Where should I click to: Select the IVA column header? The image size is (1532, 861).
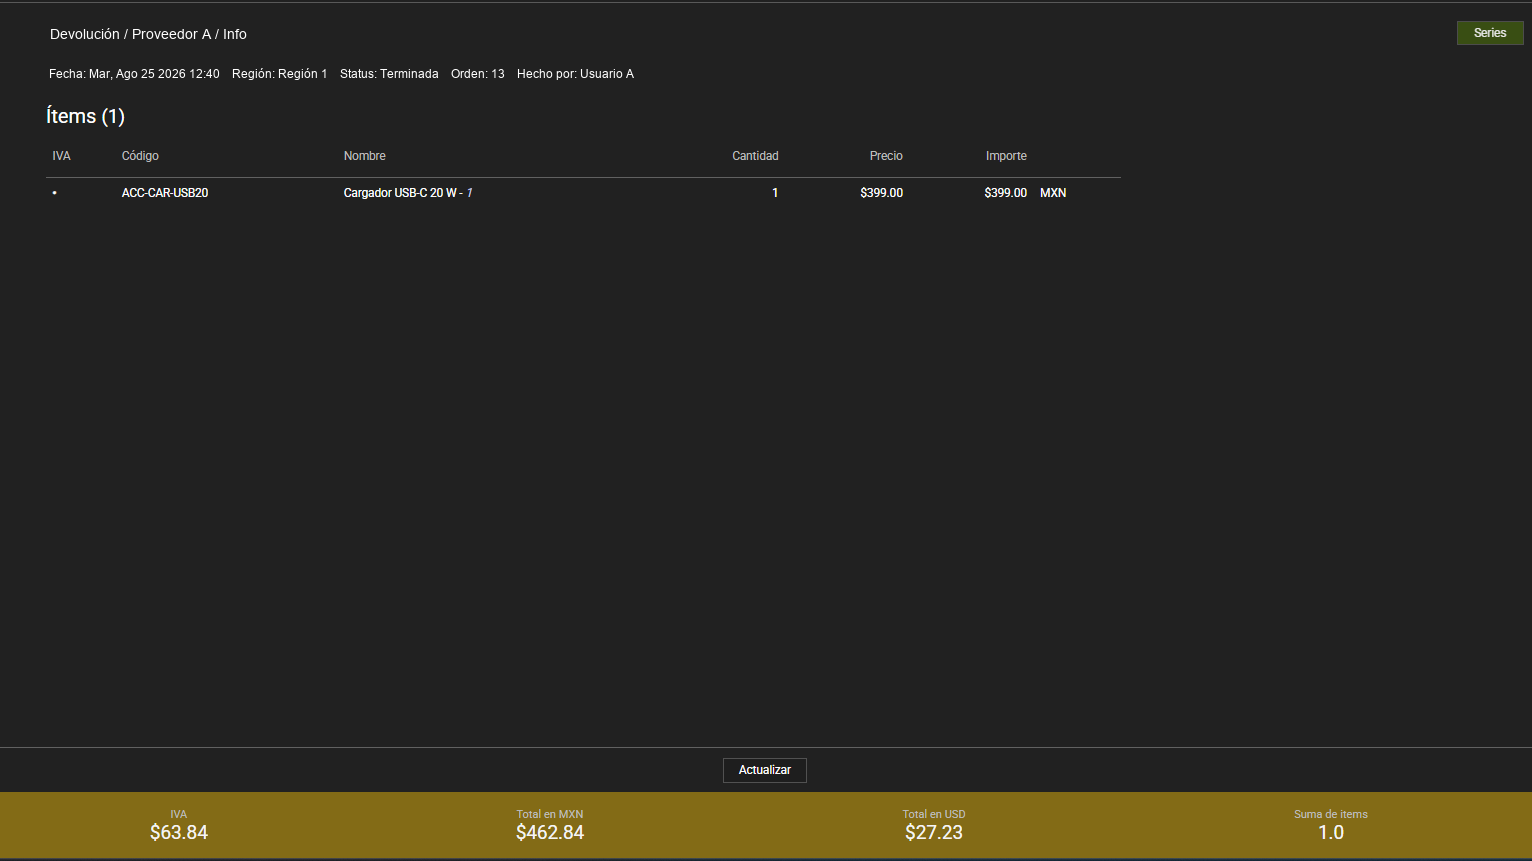61,156
